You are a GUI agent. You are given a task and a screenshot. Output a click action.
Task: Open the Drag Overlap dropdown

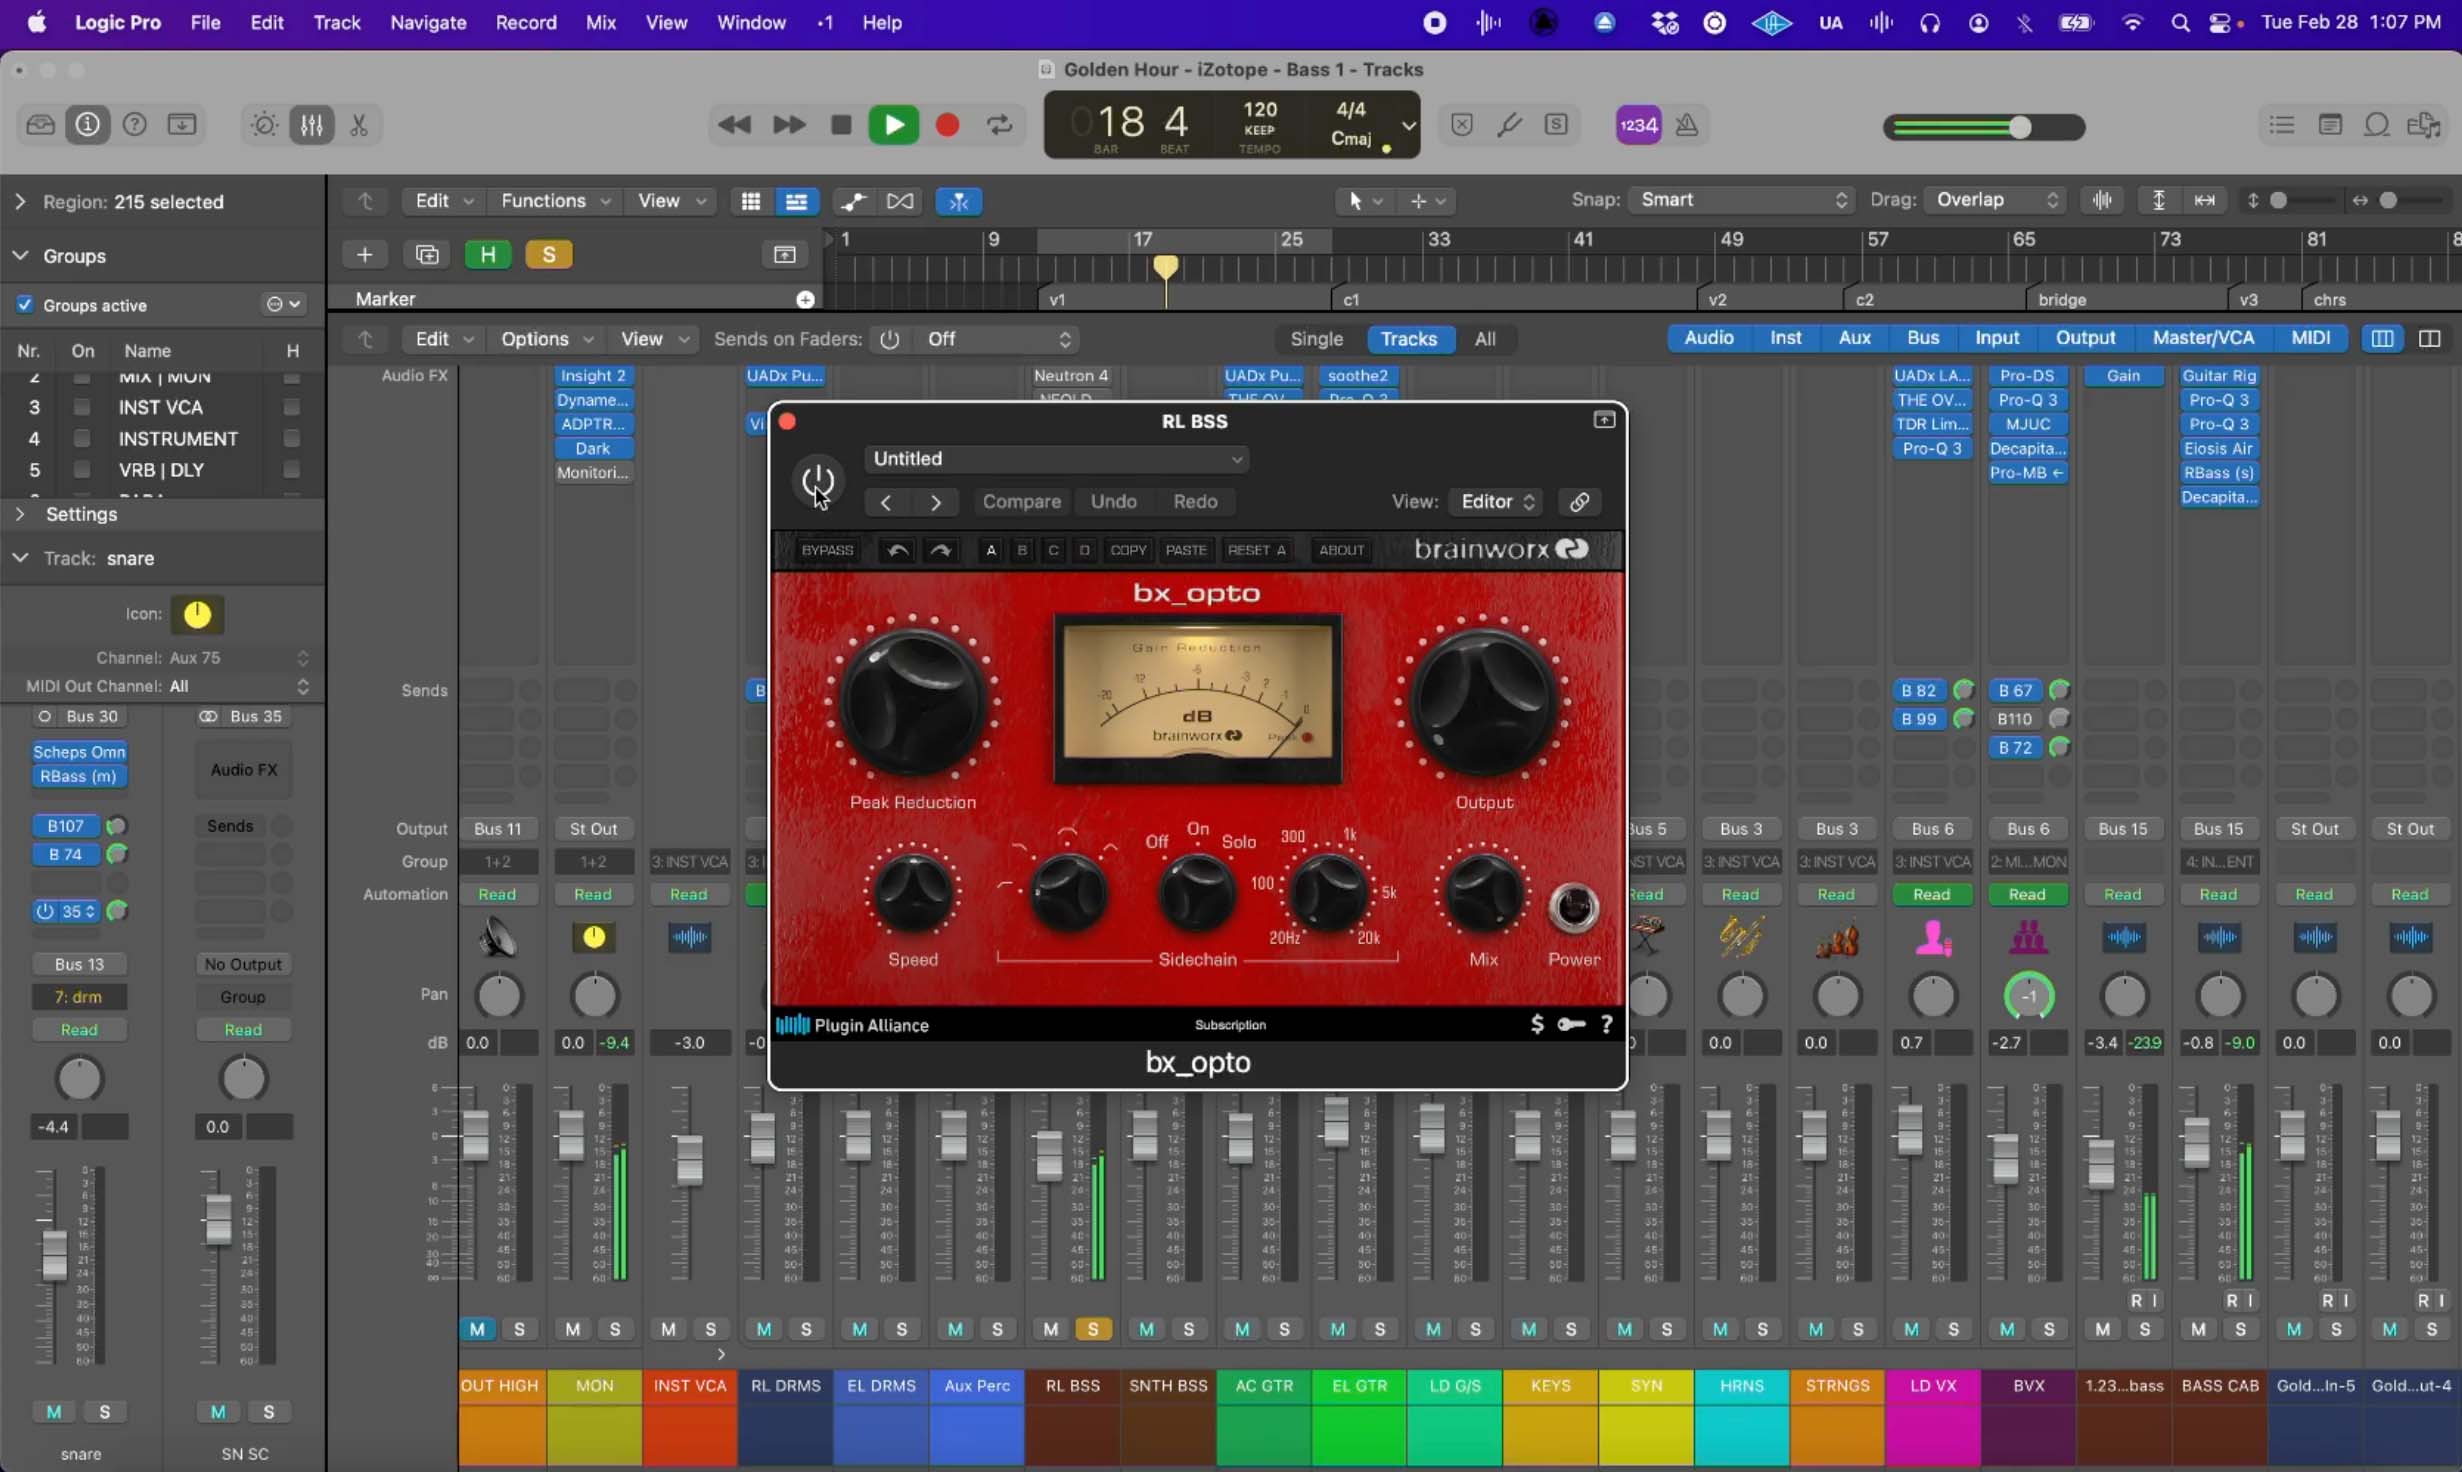[x=1996, y=200]
